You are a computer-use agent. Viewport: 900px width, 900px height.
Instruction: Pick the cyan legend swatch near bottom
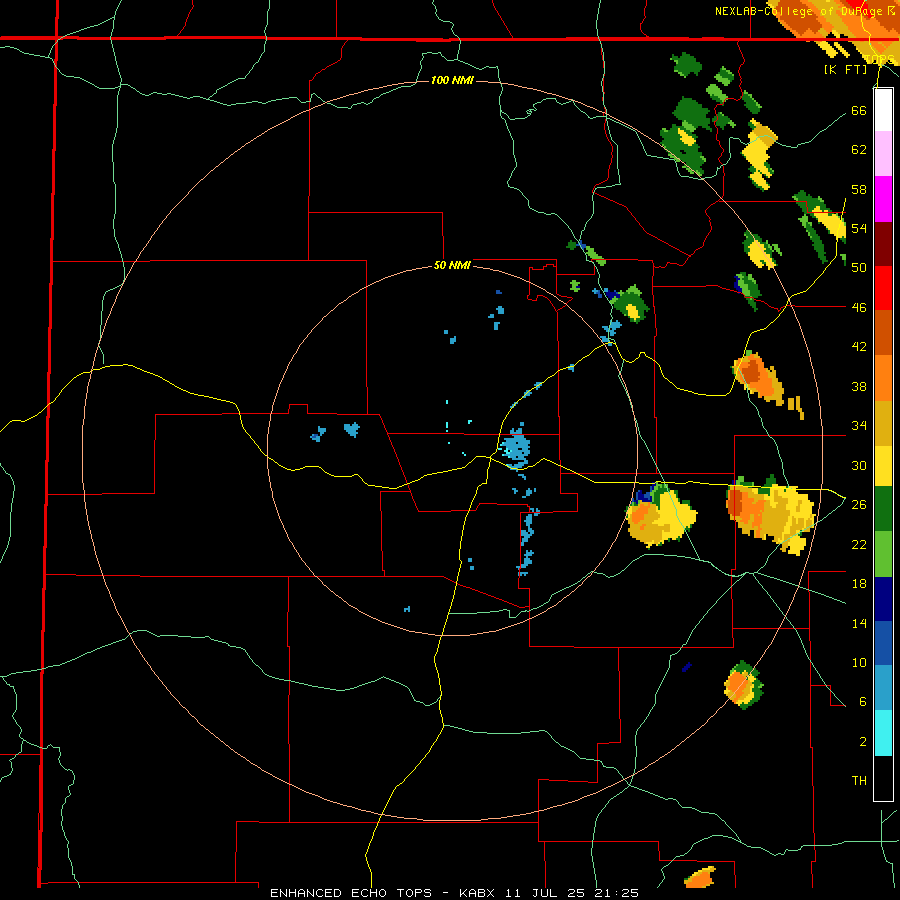pos(883,733)
